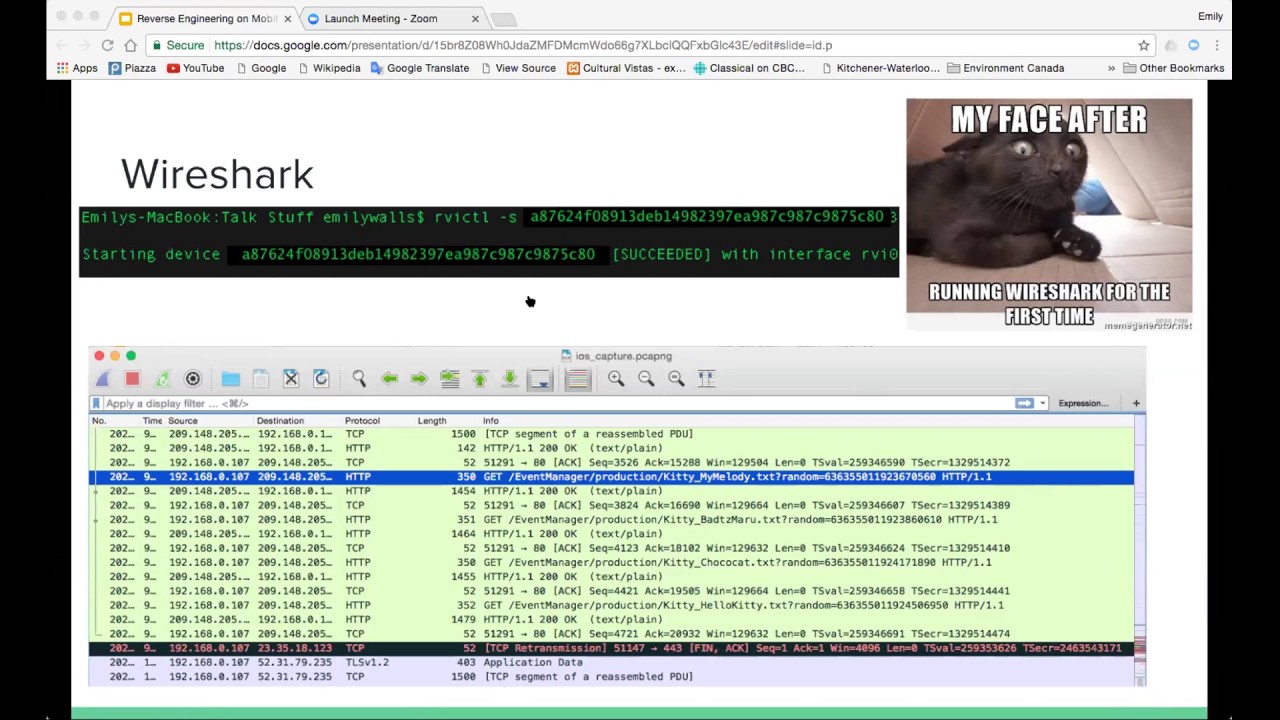Viewport: 1280px width, 720px height.
Task: Close the Launch Meeting - Zoom tab
Action: (475, 18)
